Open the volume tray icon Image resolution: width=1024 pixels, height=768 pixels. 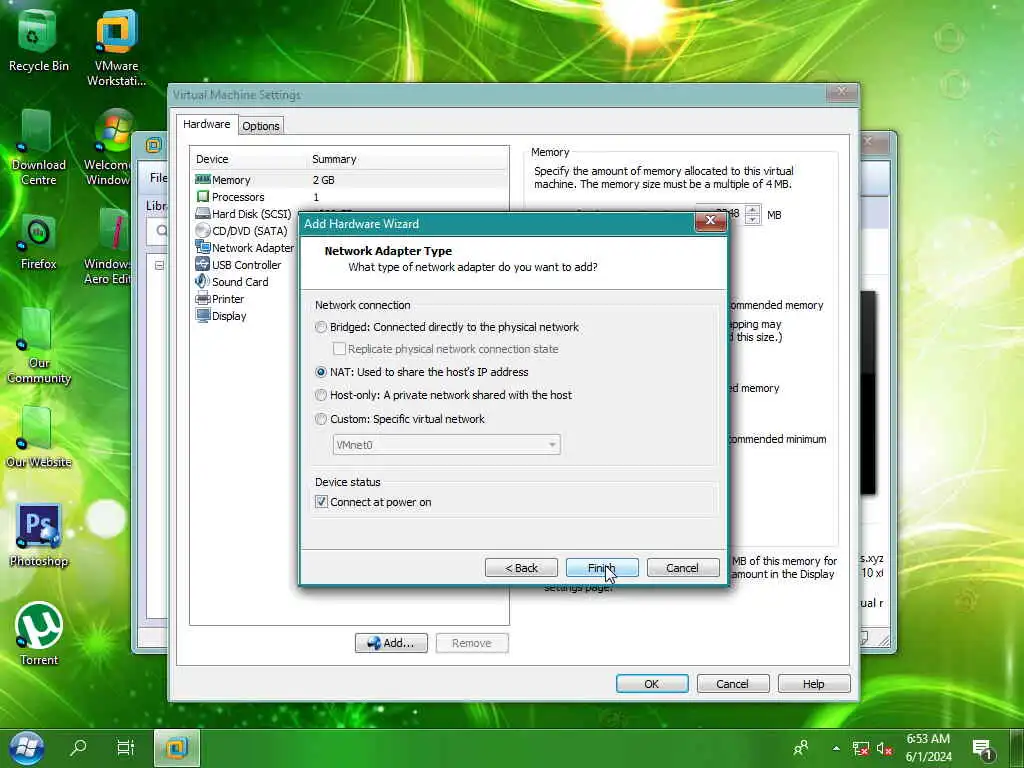coord(884,749)
